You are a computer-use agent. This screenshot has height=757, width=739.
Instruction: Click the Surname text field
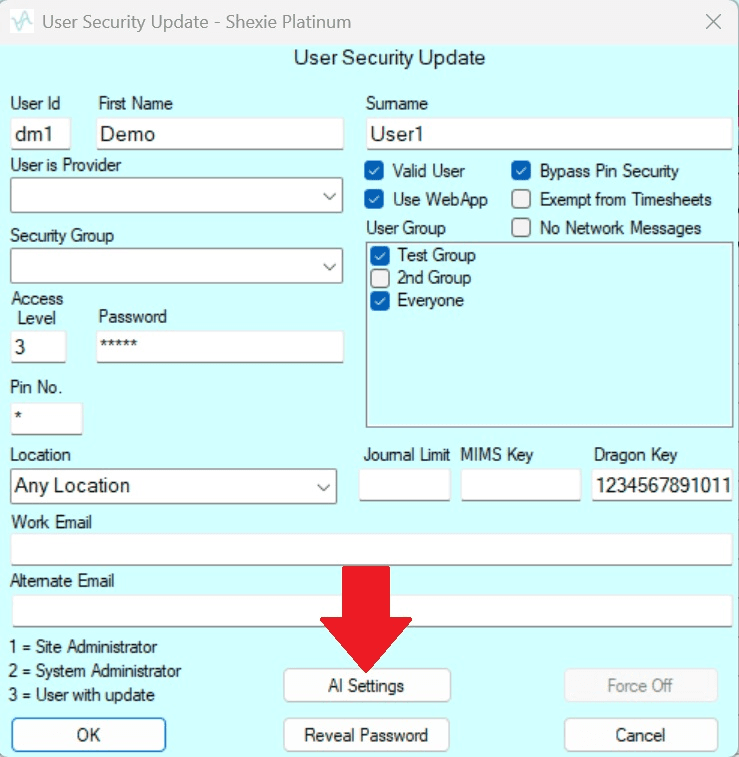tap(549, 134)
